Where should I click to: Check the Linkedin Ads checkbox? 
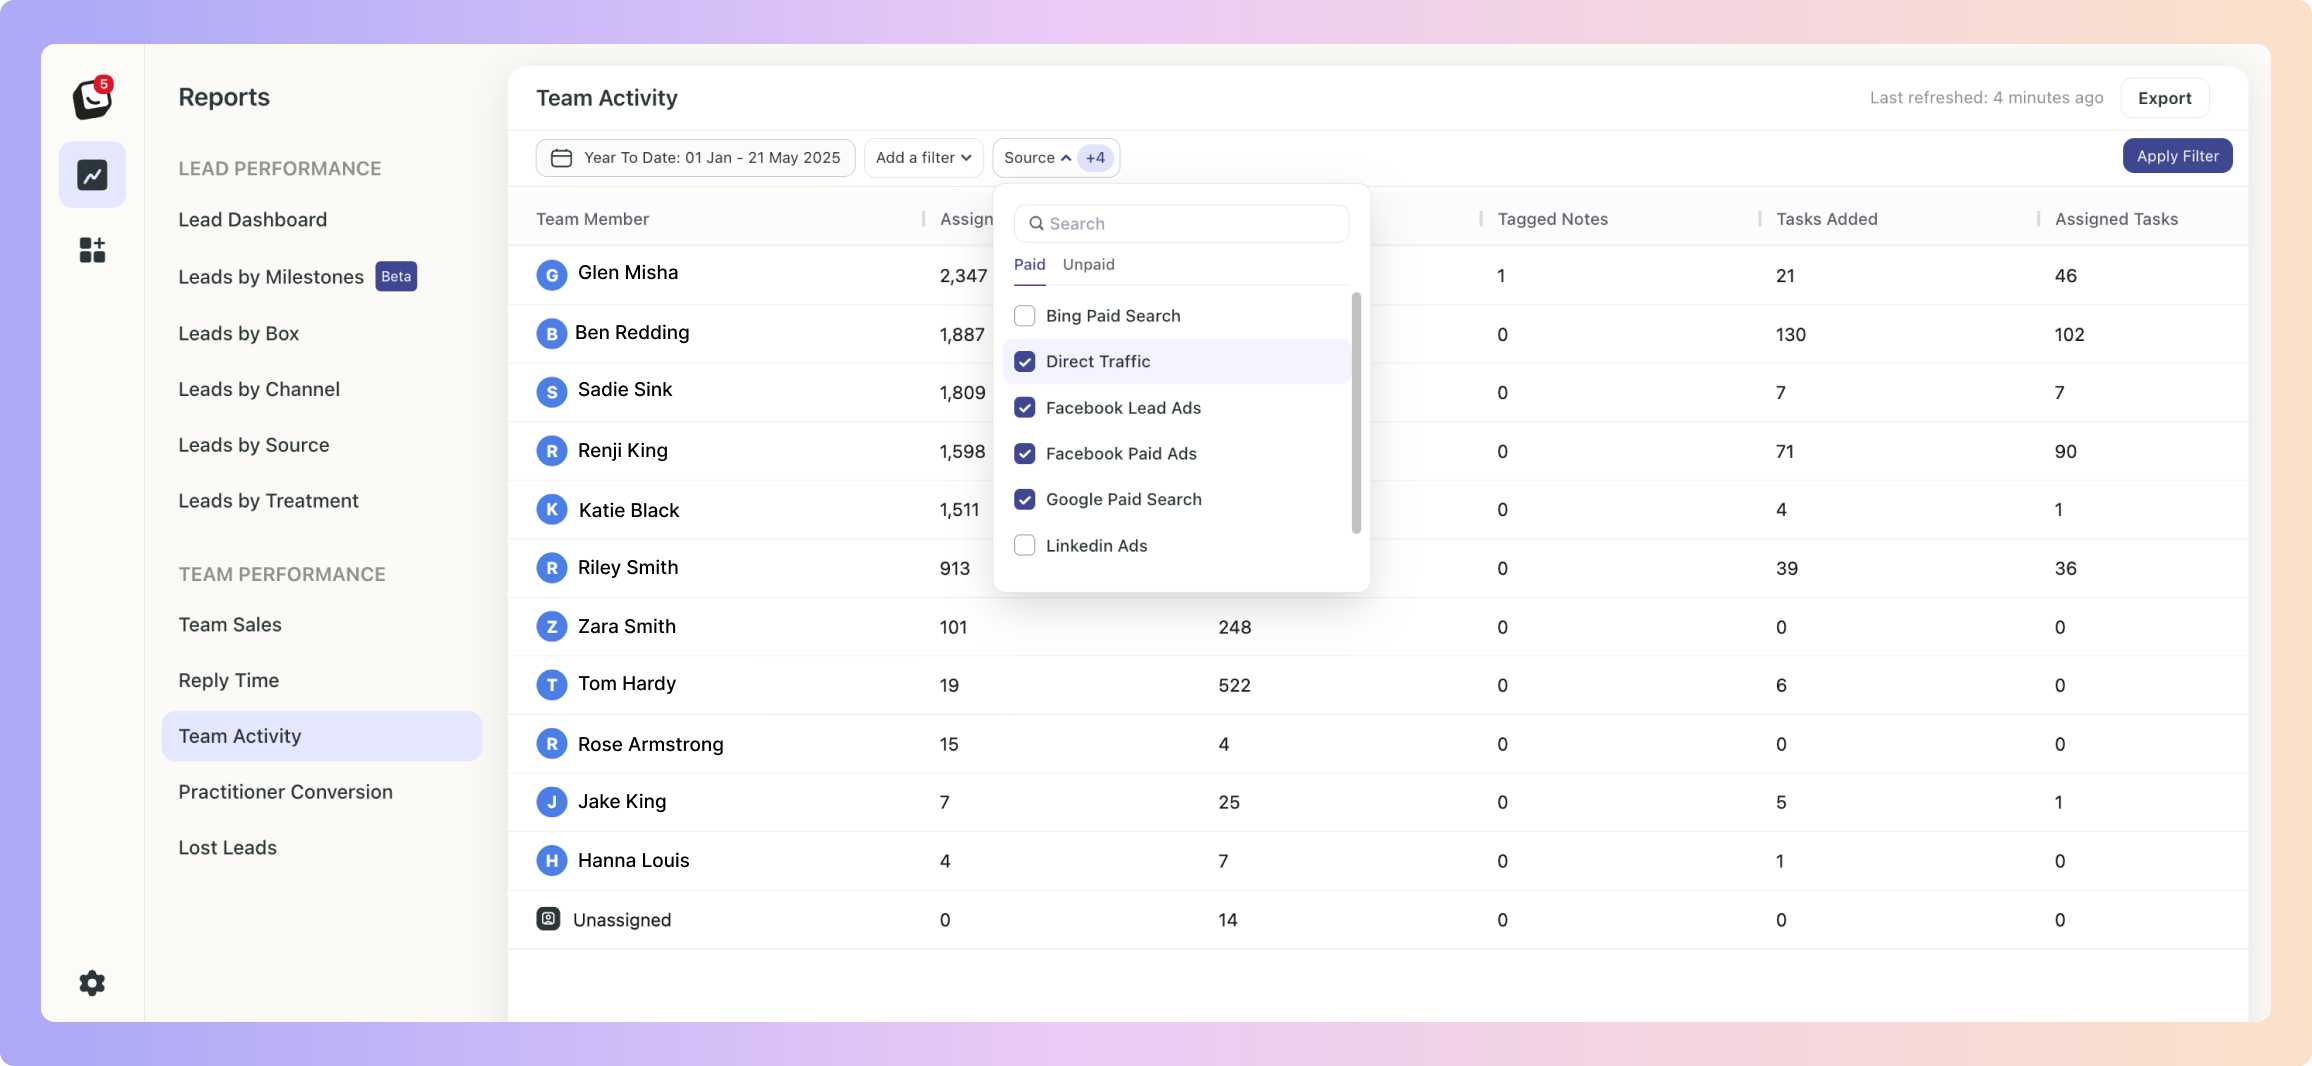coord(1025,546)
